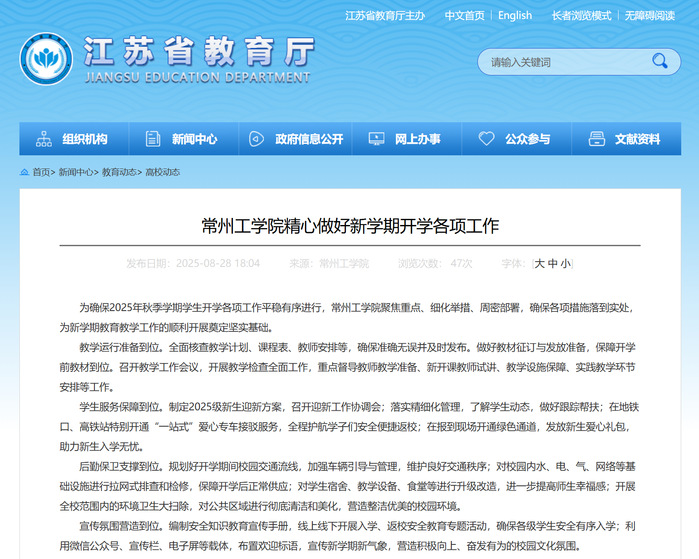Click the 网上办事 monitor icon

coord(376,139)
